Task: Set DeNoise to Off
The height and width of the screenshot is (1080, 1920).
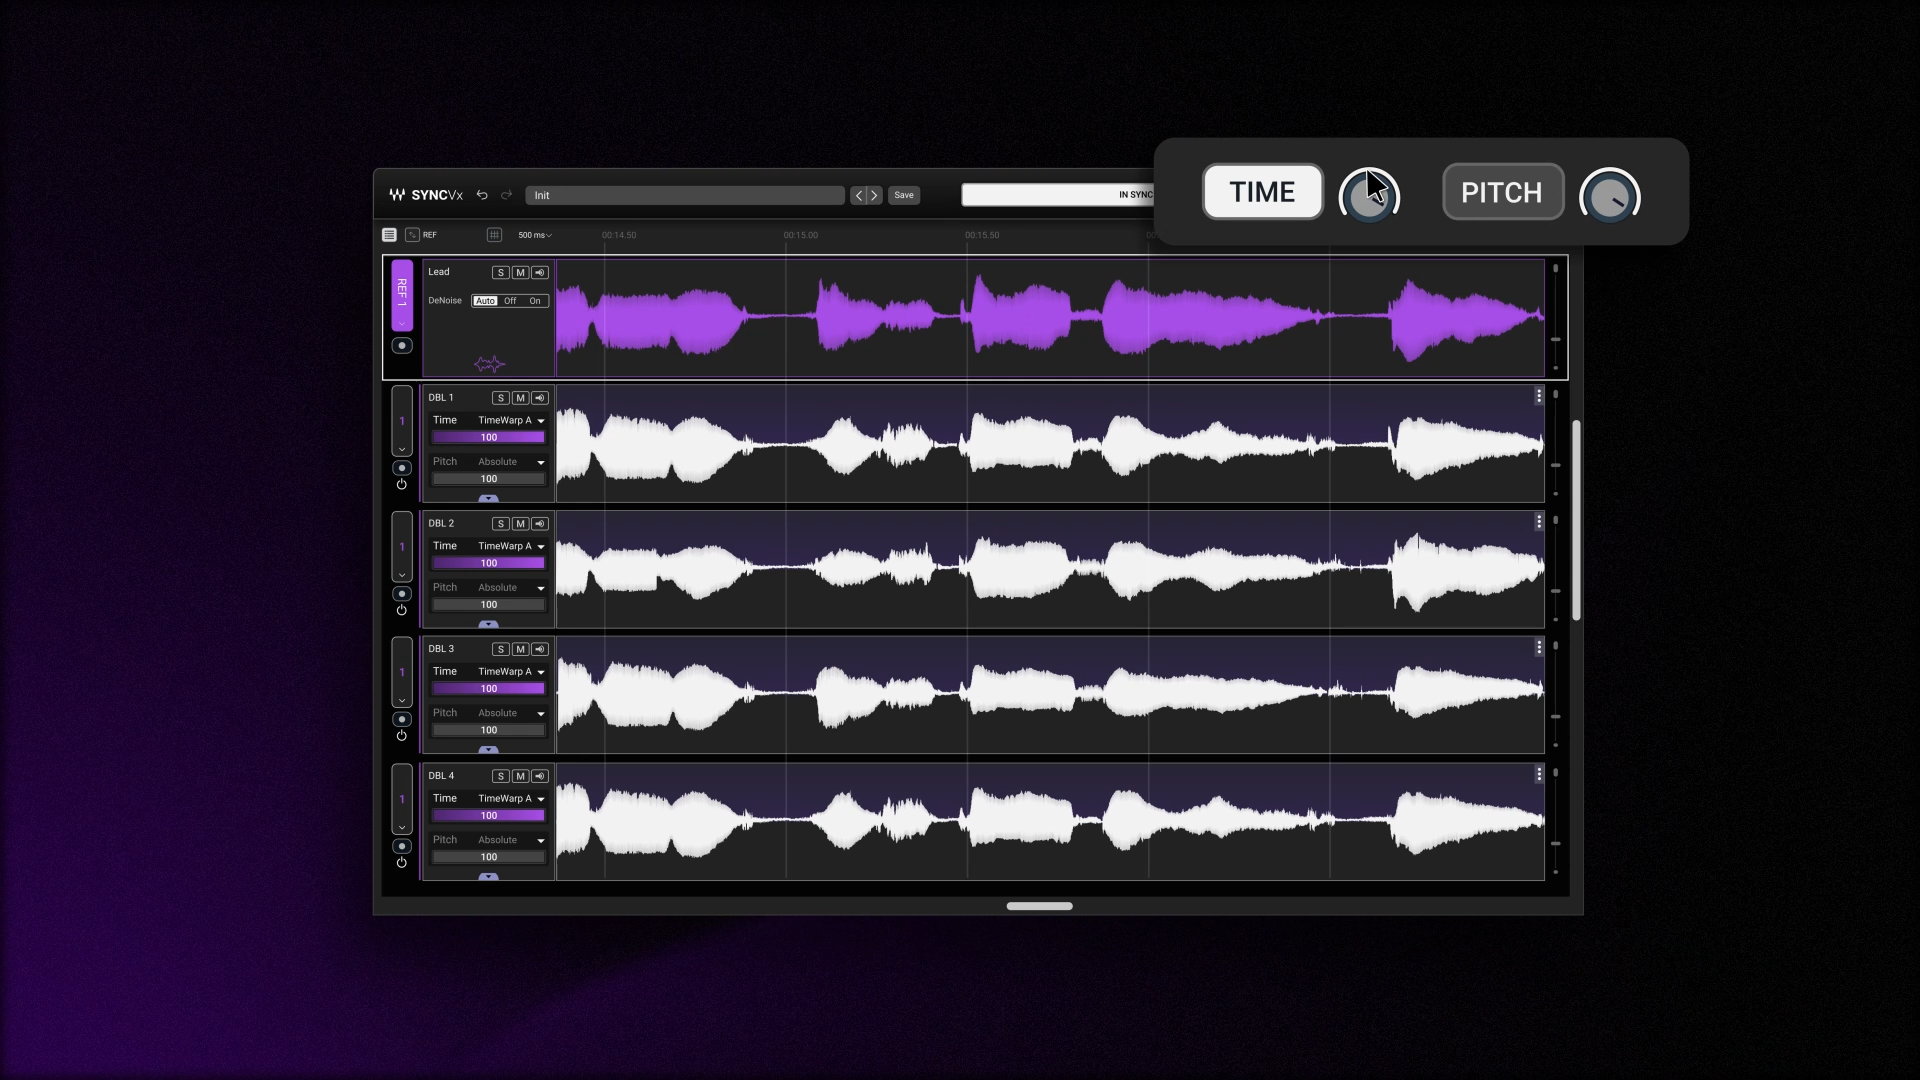Action: click(510, 301)
